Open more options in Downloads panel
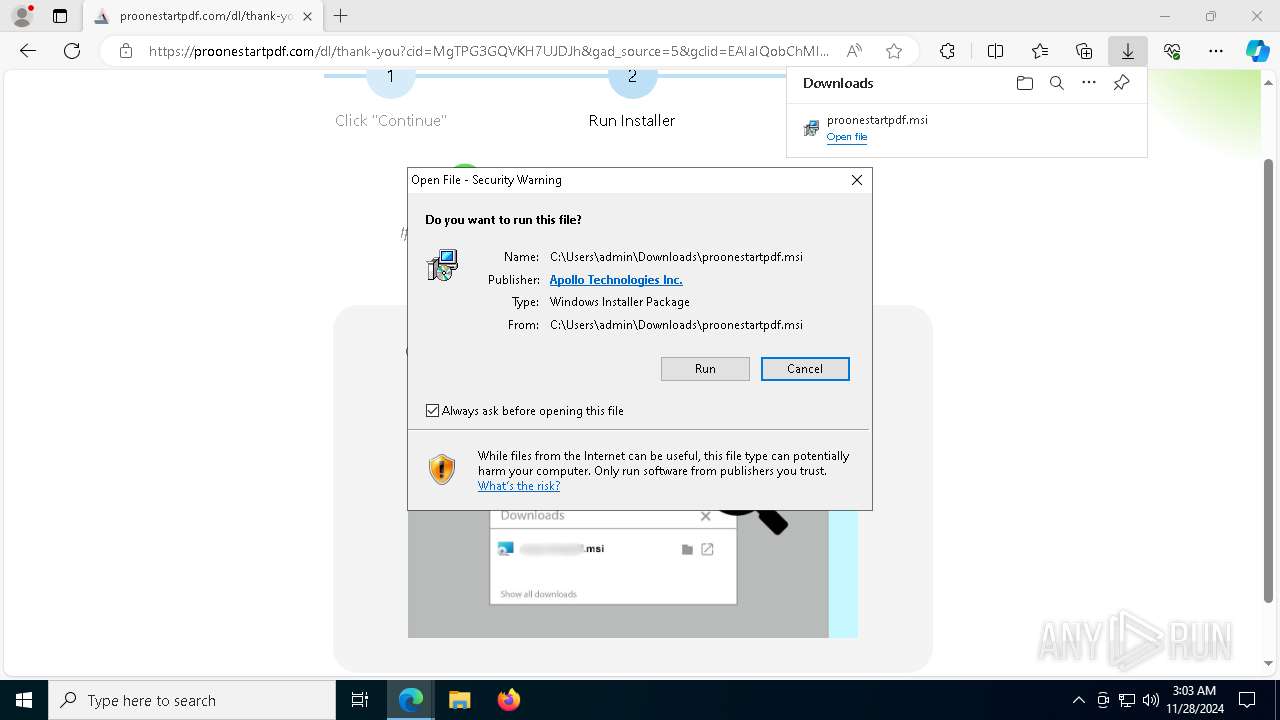1280x720 pixels. click(x=1089, y=83)
